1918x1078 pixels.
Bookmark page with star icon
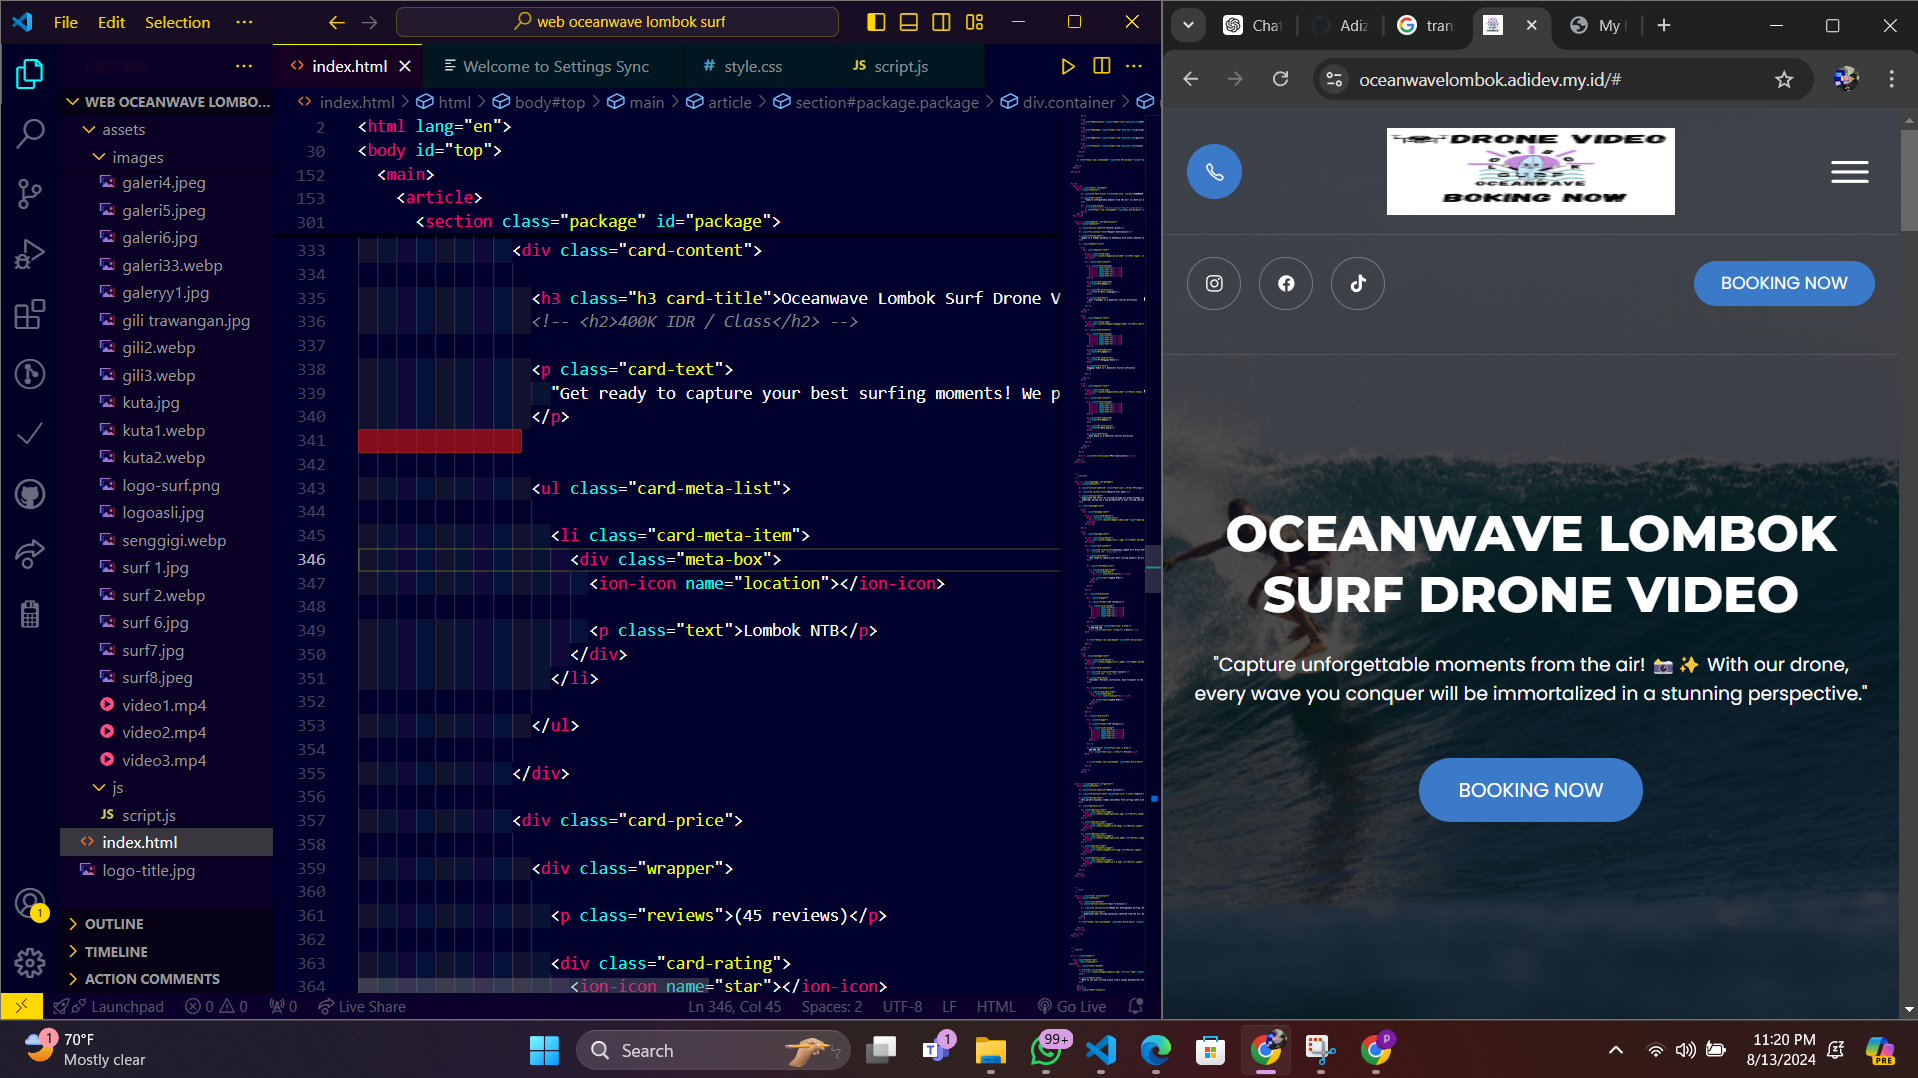[1783, 80]
